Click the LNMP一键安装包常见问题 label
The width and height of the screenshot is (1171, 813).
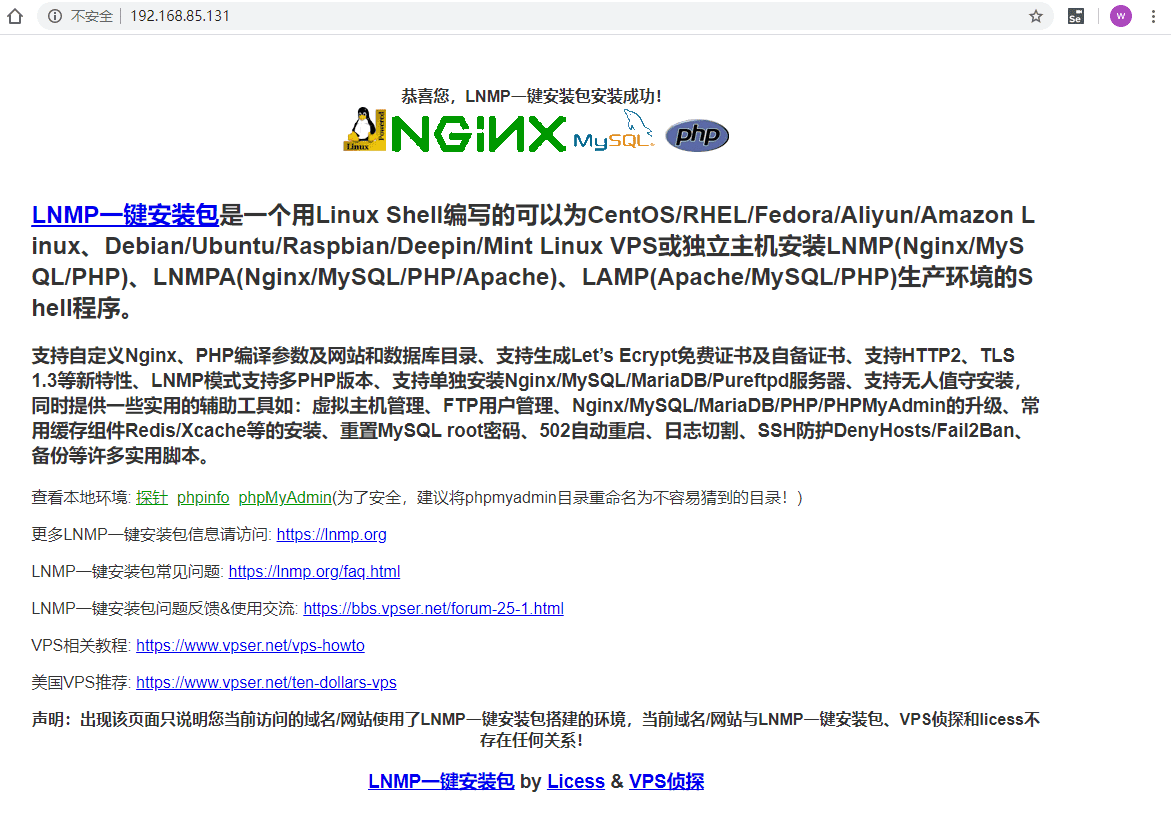(x=128, y=571)
